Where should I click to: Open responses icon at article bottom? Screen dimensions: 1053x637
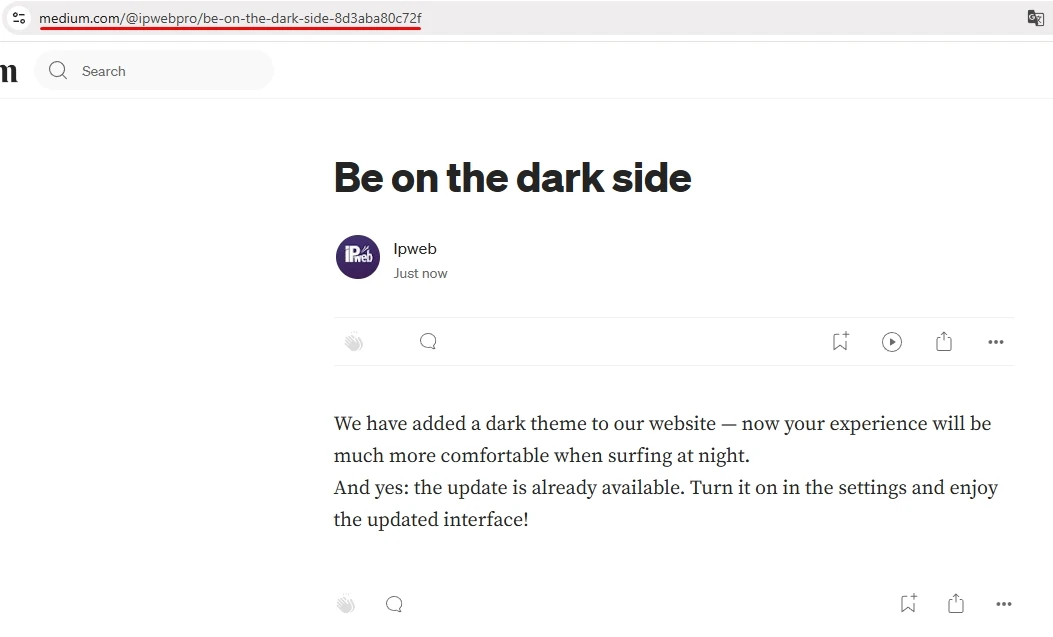tap(394, 604)
